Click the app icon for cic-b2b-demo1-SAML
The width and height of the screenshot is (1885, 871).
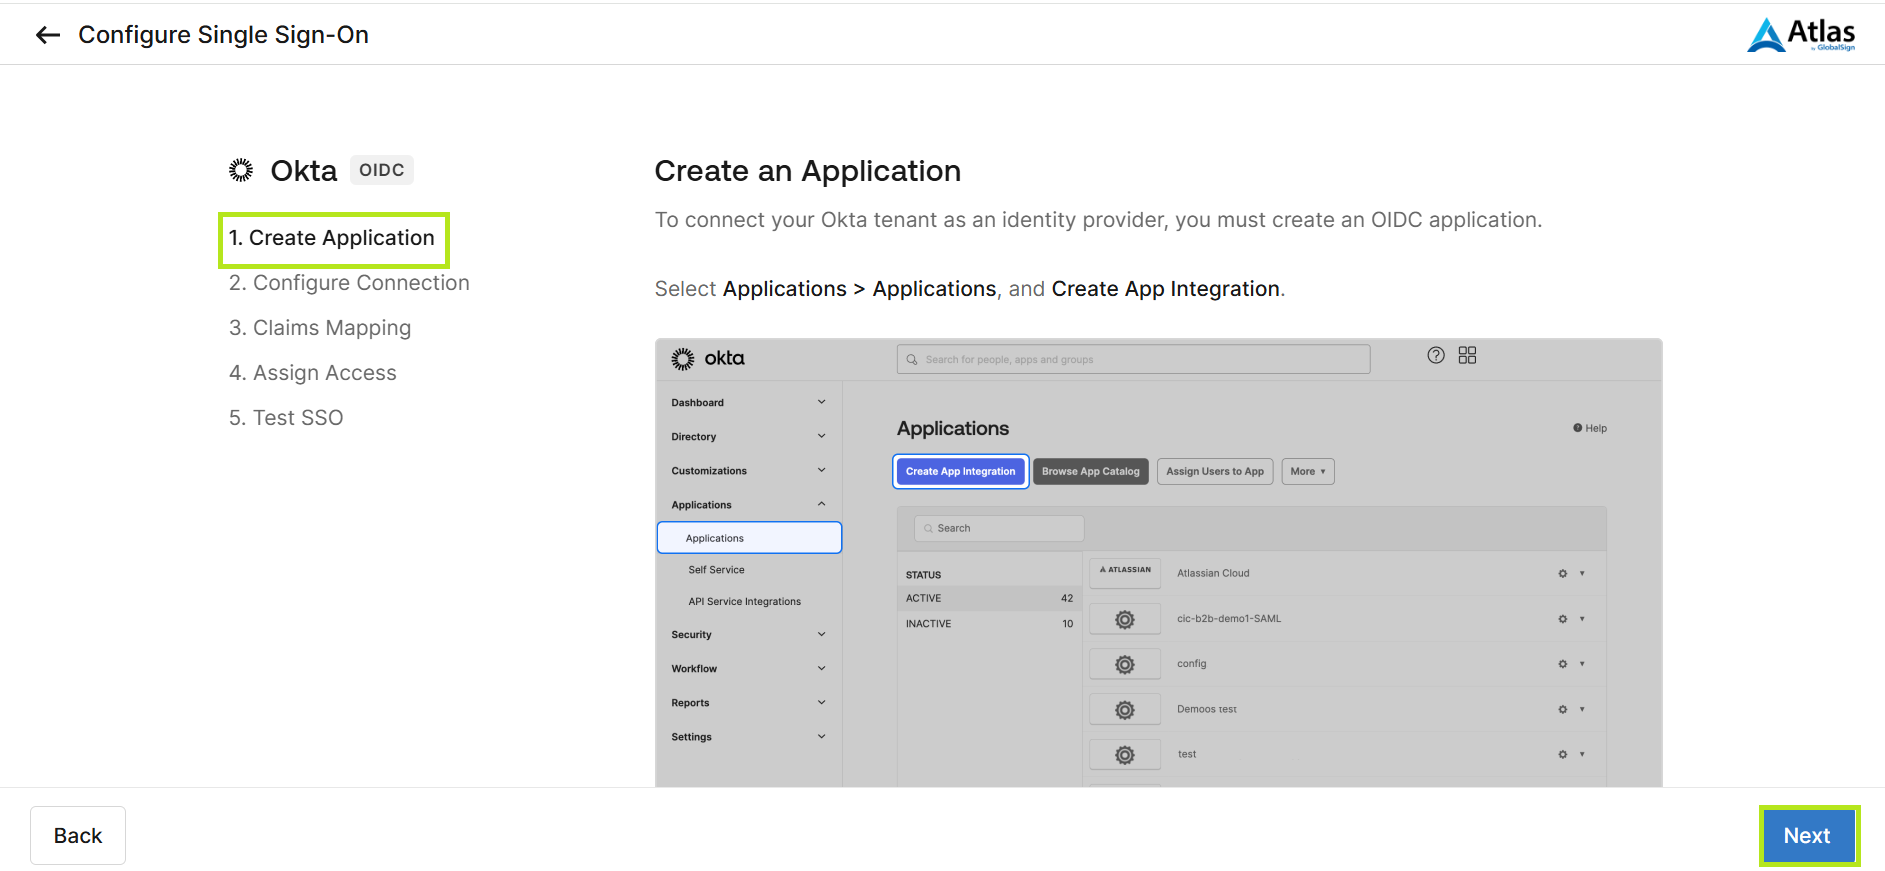click(x=1125, y=619)
